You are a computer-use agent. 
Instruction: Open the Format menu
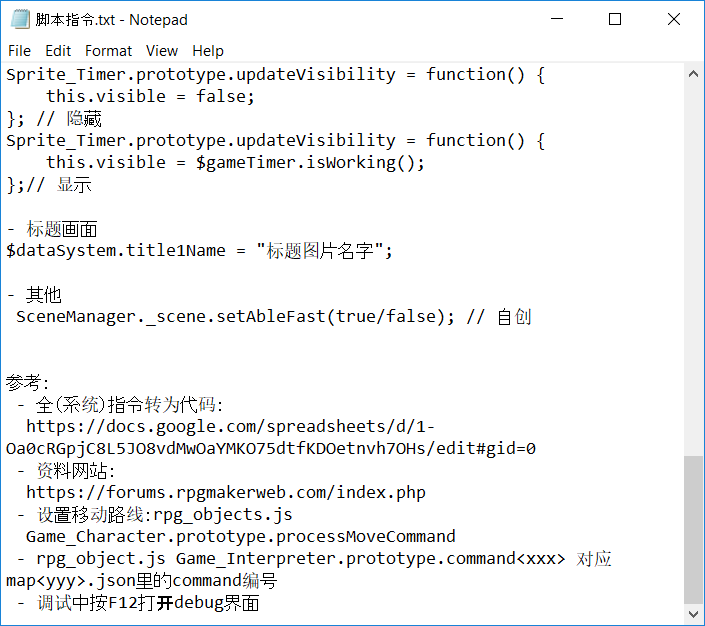pos(108,51)
